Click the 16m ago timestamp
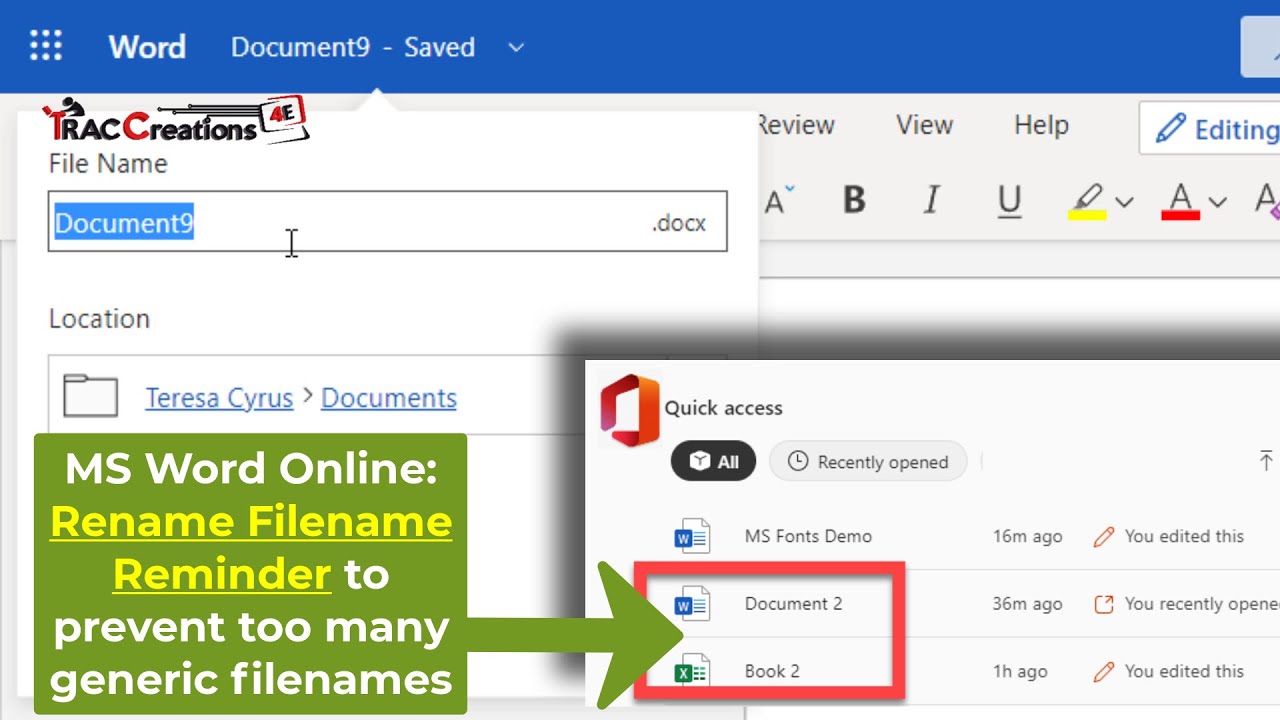The height and width of the screenshot is (720, 1280). point(1027,537)
